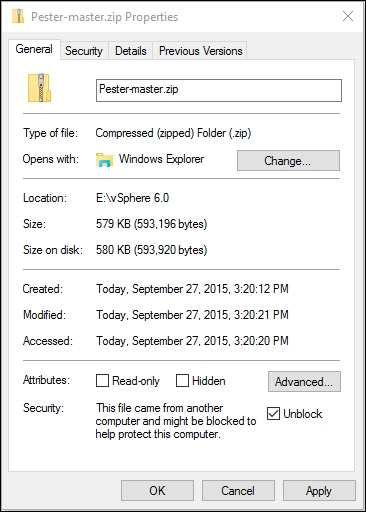Click the Location path E:\vSphere 6.0
The width and height of the screenshot is (366, 512).
(132, 198)
